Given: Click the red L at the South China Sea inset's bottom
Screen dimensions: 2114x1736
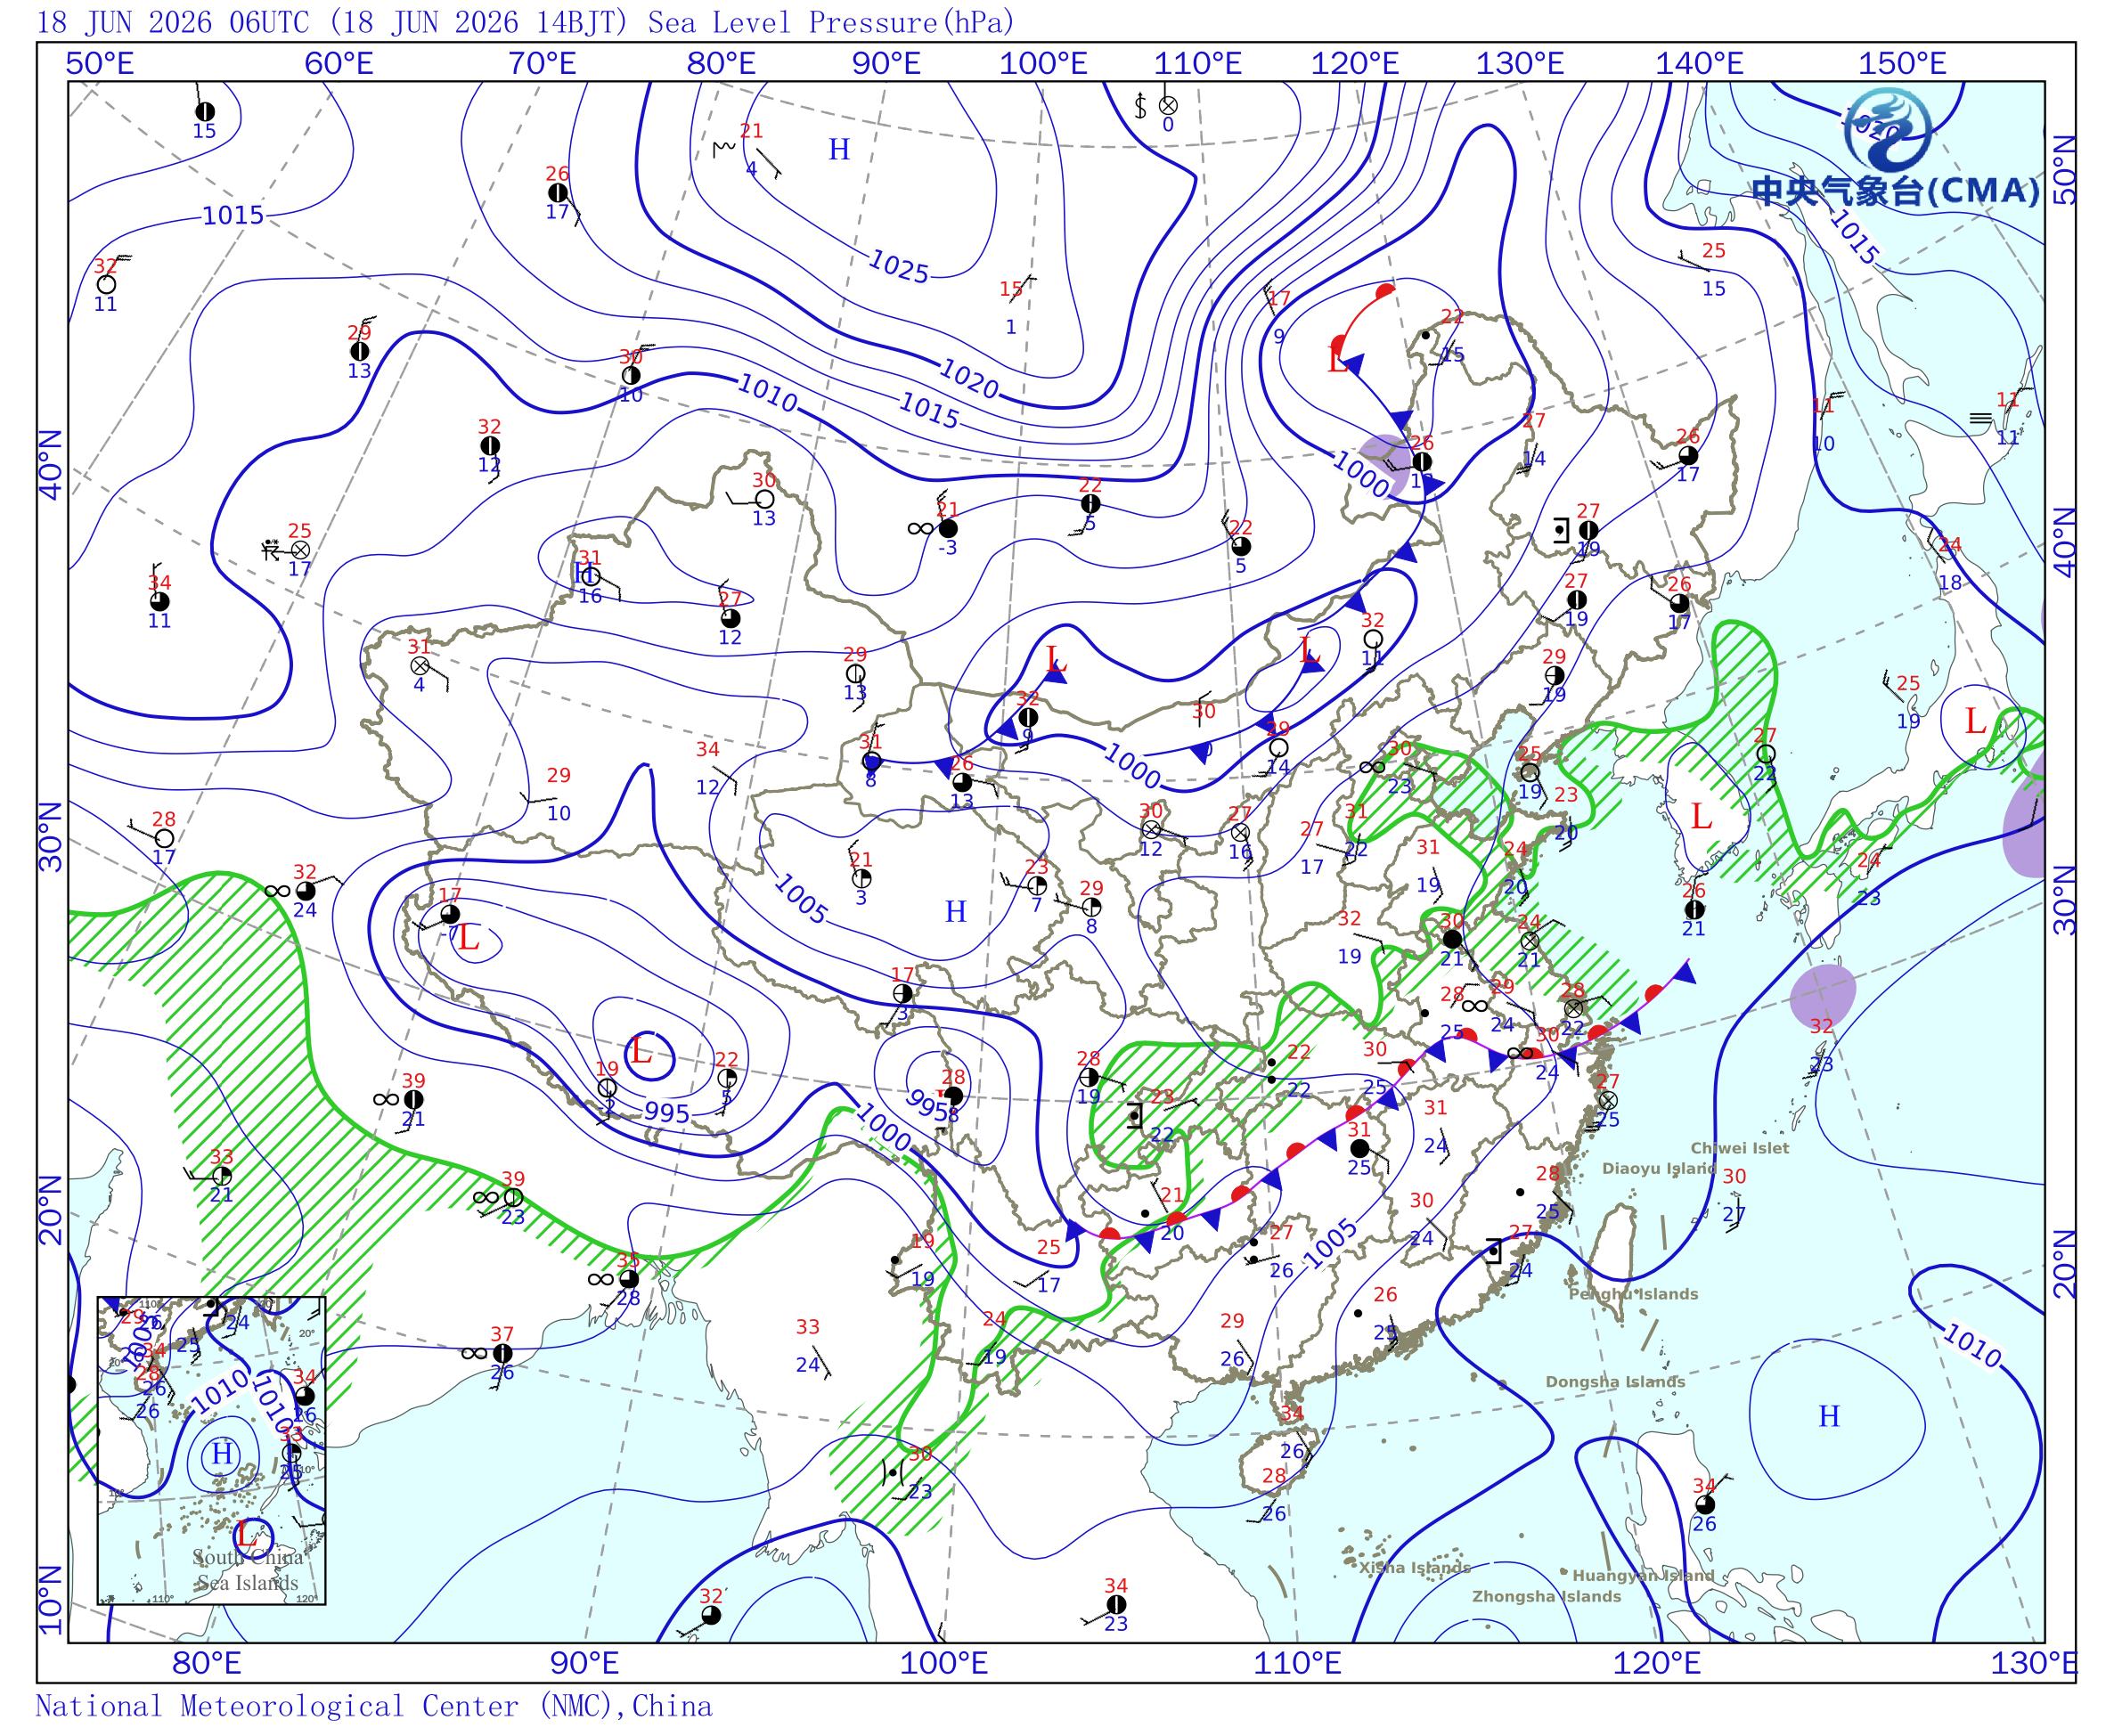Looking at the screenshot, I should click(x=246, y=1533).
